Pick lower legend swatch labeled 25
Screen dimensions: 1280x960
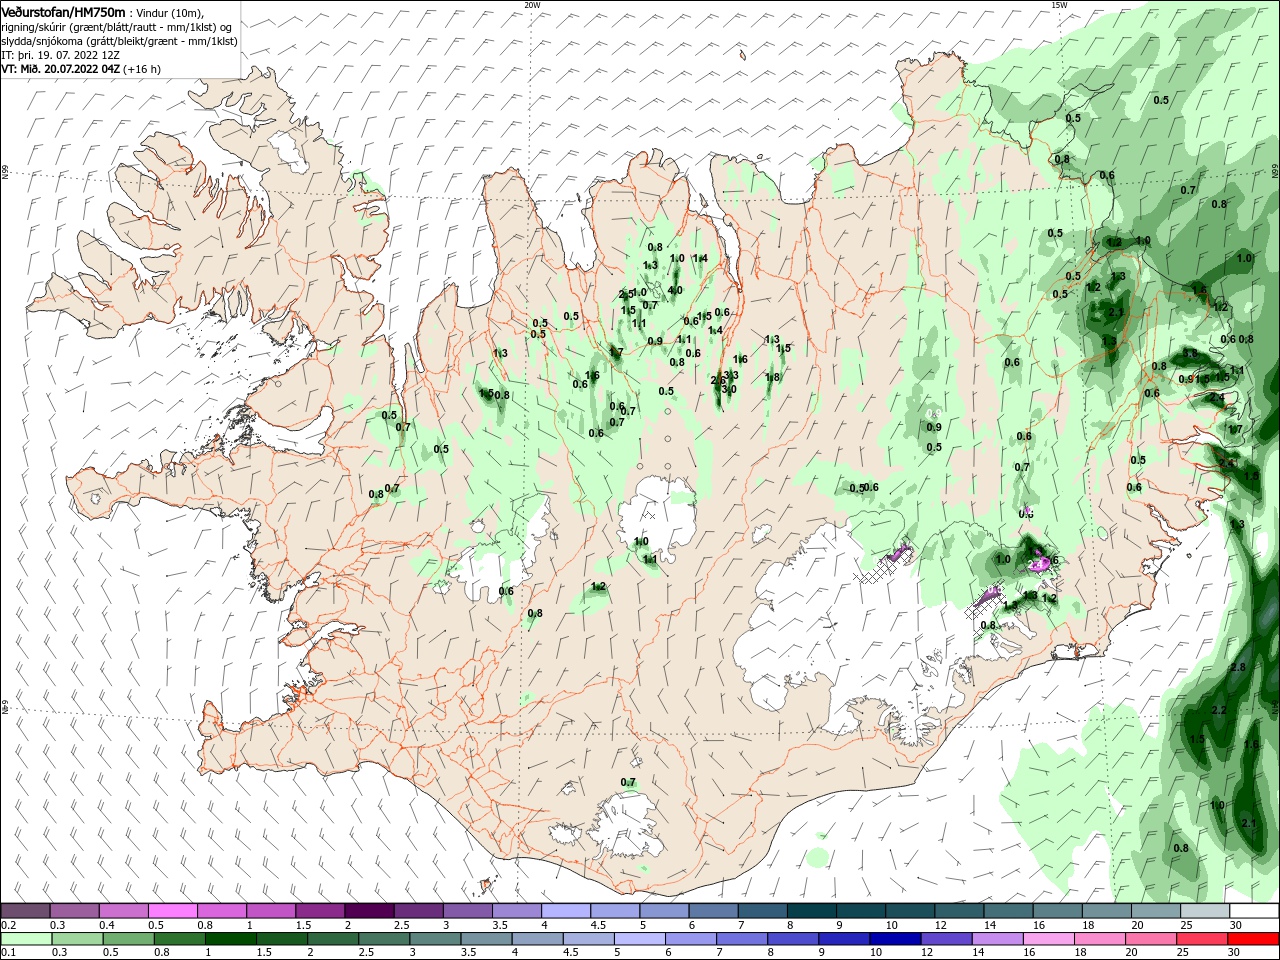coord(1203,939)
